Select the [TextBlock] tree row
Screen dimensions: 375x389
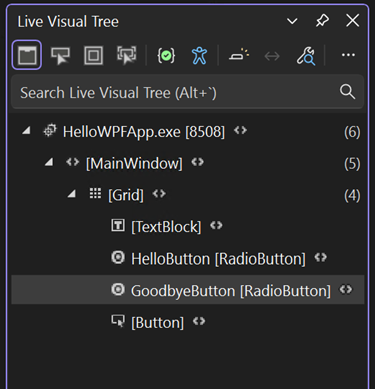[187, 226]
